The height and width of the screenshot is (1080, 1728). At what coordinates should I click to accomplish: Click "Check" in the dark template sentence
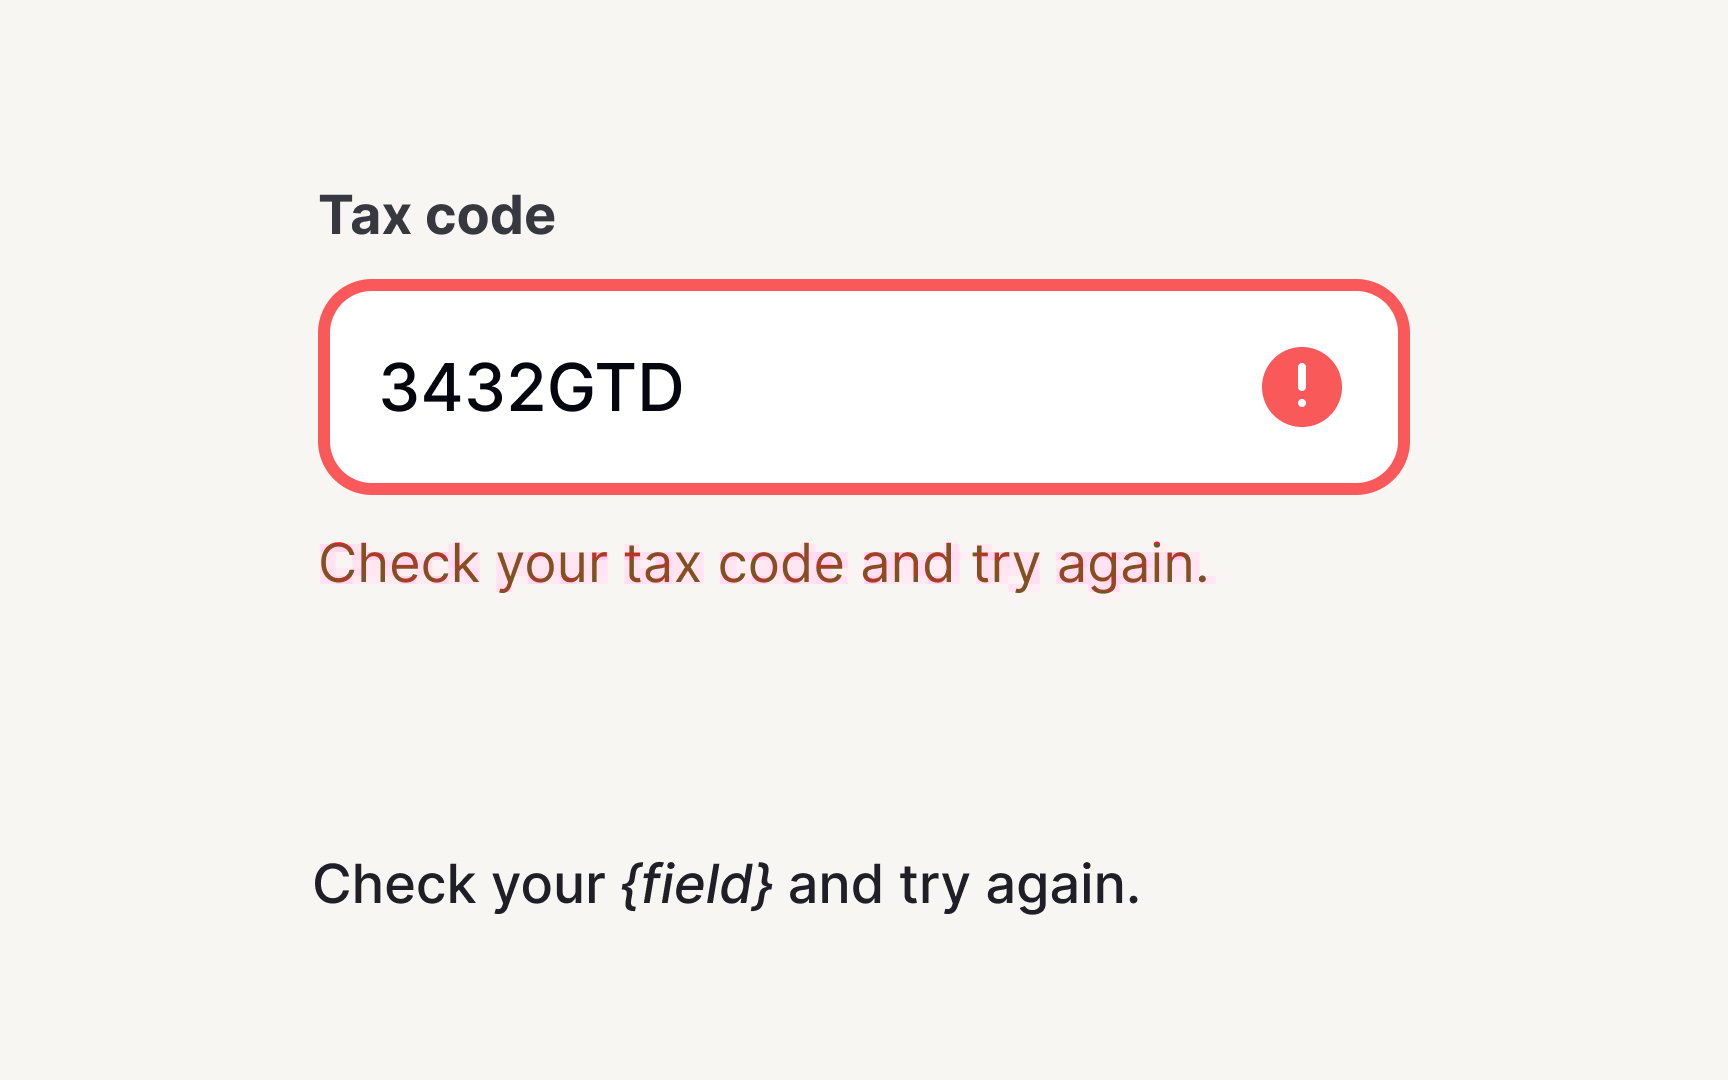tap(393, 885)
